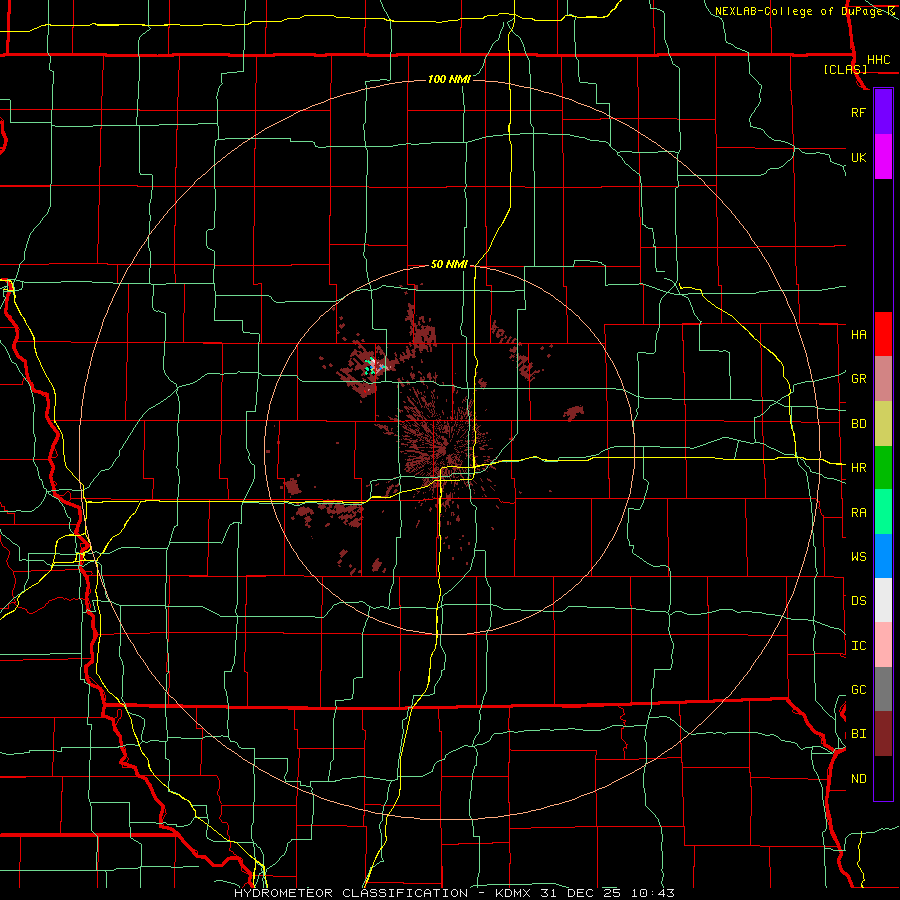Click the KDMX radar site identifier
900x900 pixels.
(x=514, y=893)
